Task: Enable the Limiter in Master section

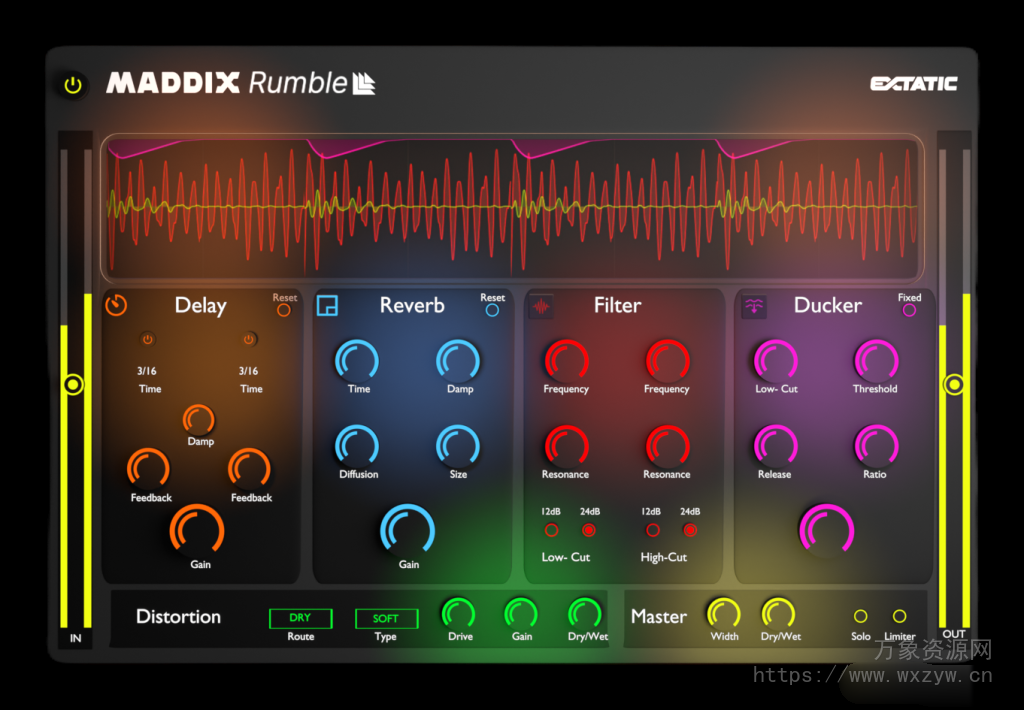Action: coord(898,617)
